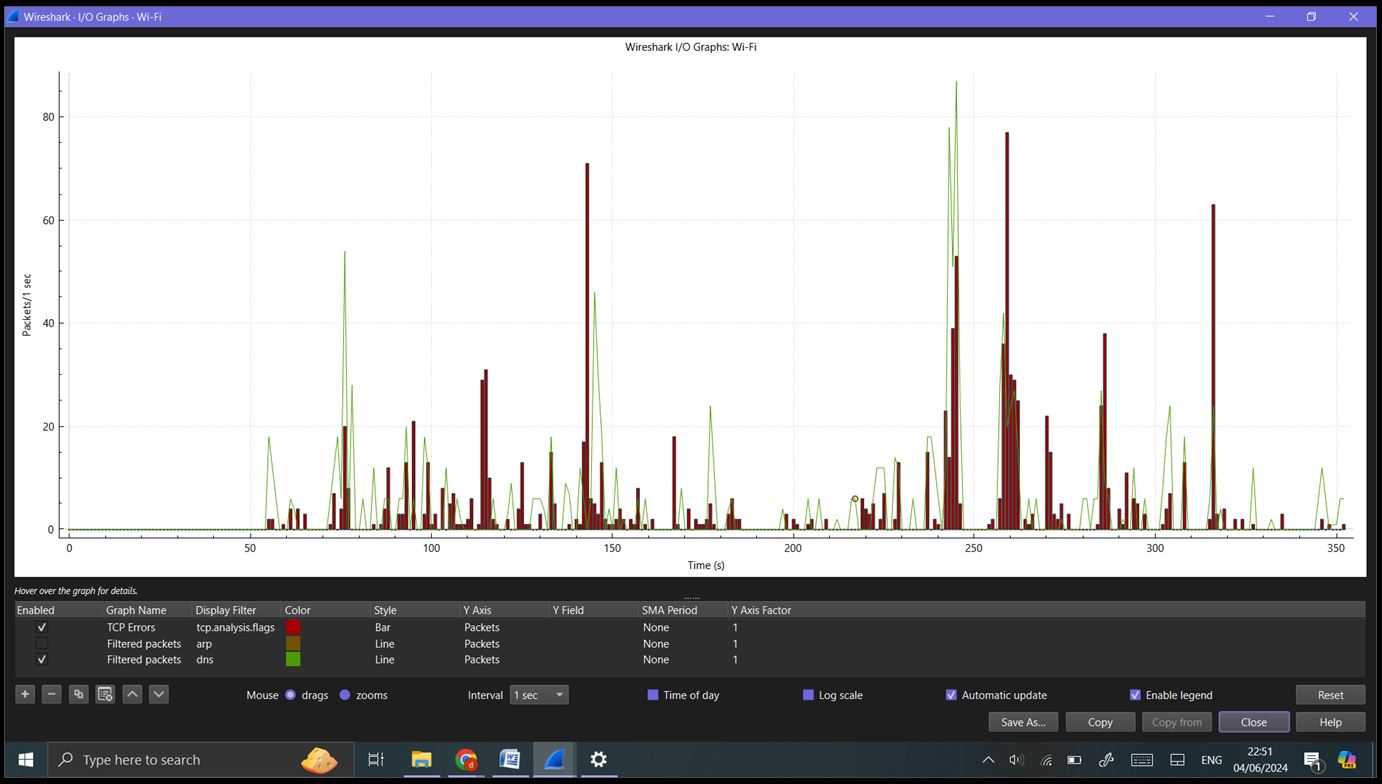The image size is (1382, 784).
Task: Turn off Automatic update
Action: coord(951,694)
